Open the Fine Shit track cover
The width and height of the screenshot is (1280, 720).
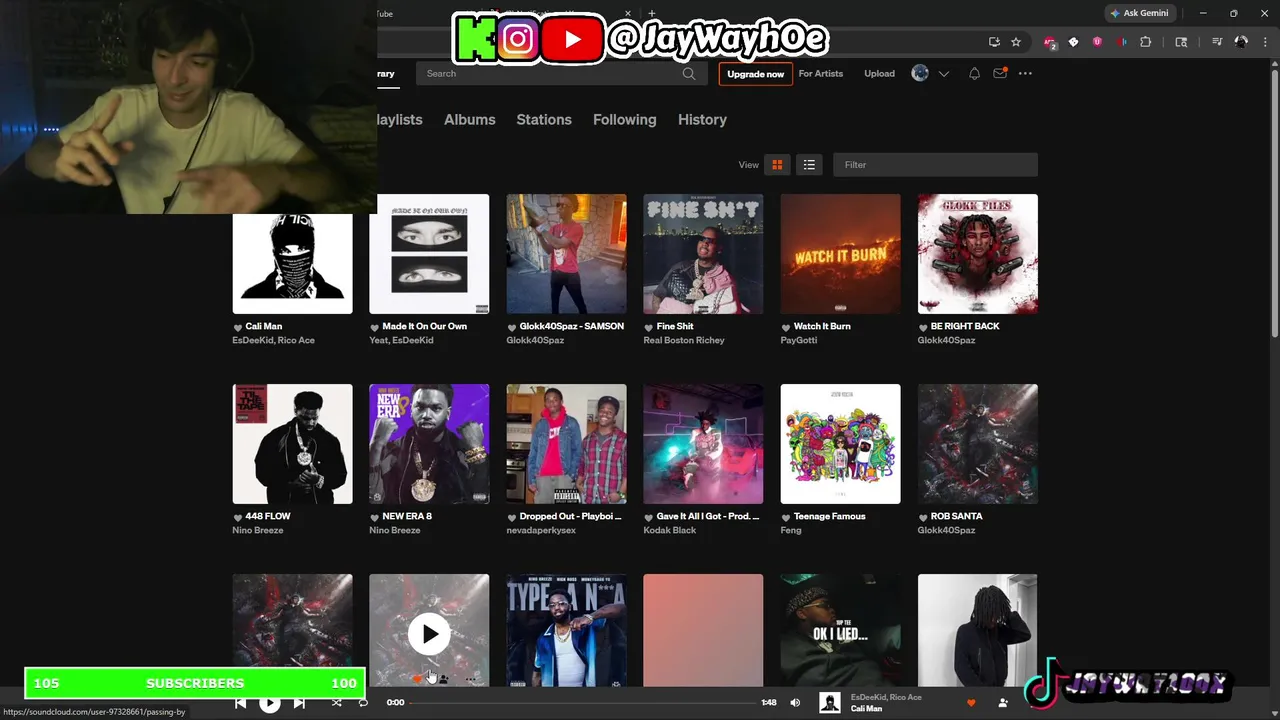click(x=703, y=254)
